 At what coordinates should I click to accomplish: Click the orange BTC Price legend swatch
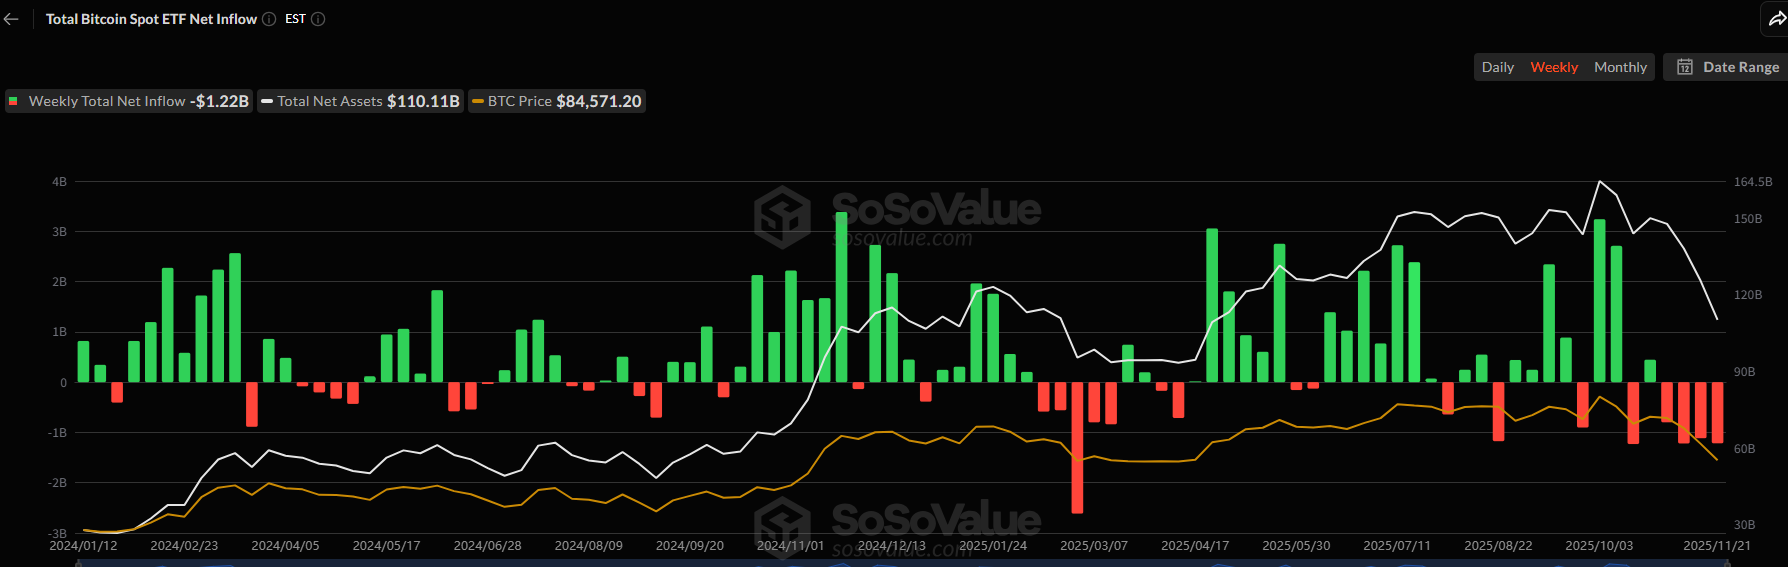tap(478, 101)
